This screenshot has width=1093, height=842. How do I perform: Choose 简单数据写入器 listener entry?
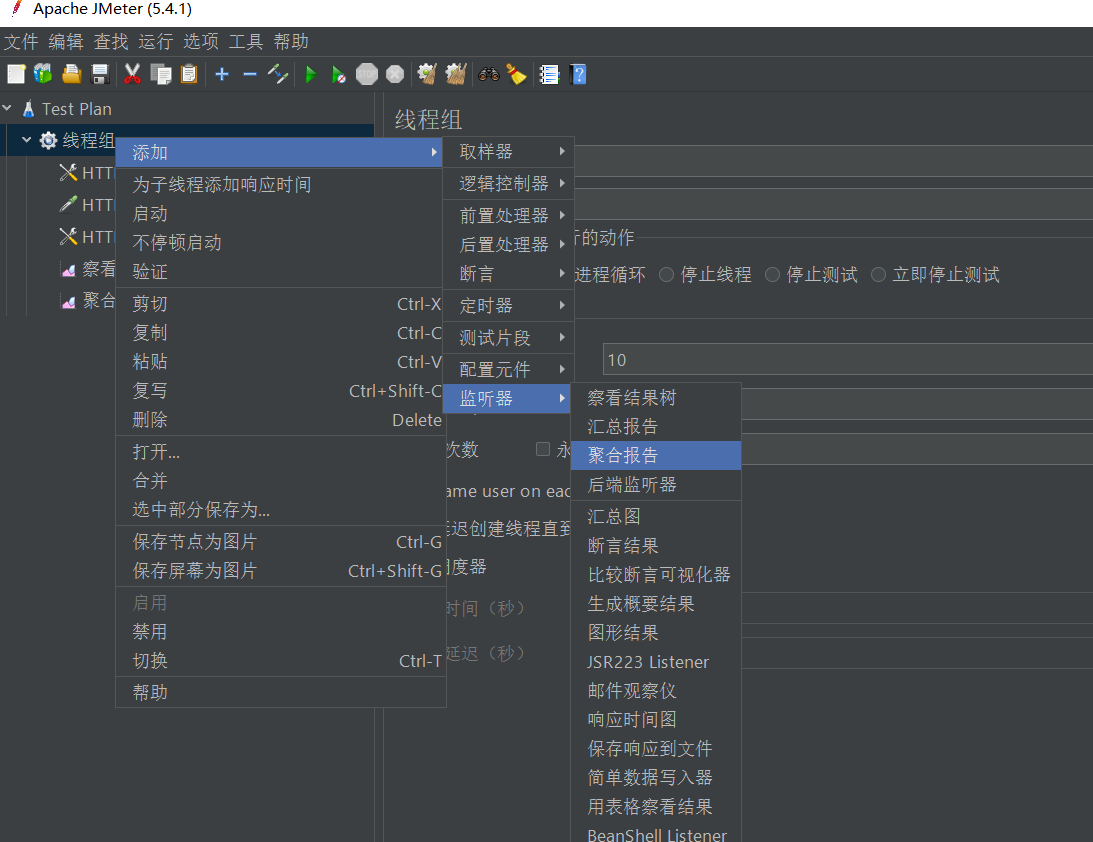pos(655,777)
